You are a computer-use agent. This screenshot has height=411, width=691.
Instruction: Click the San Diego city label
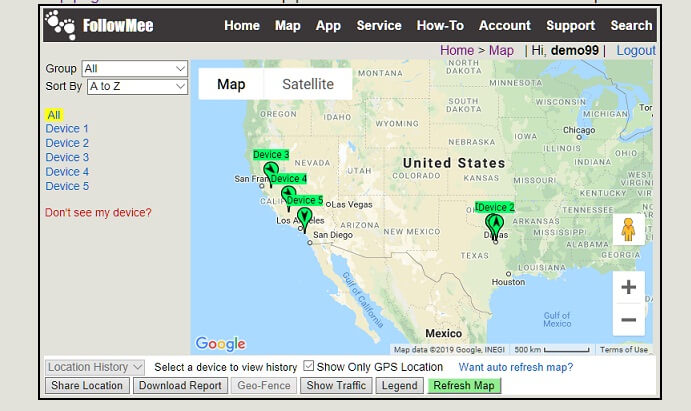(x=333, y=235)
